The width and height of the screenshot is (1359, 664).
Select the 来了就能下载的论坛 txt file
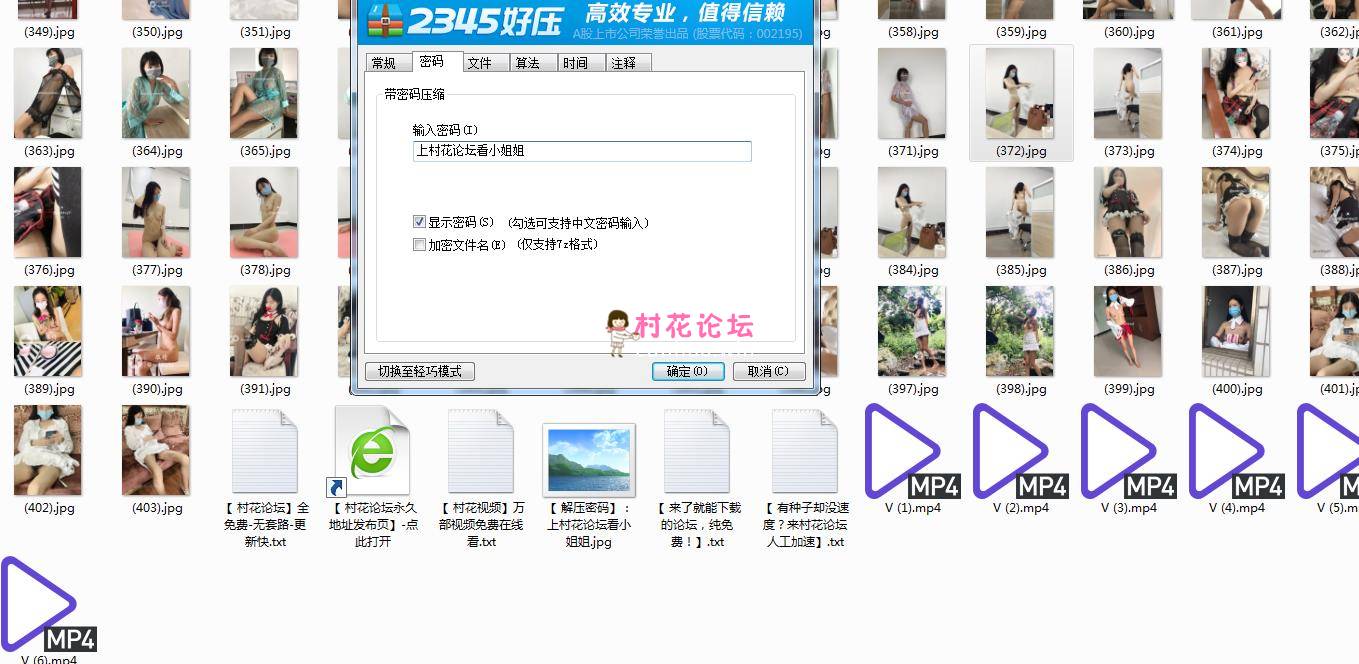[696, 452]
